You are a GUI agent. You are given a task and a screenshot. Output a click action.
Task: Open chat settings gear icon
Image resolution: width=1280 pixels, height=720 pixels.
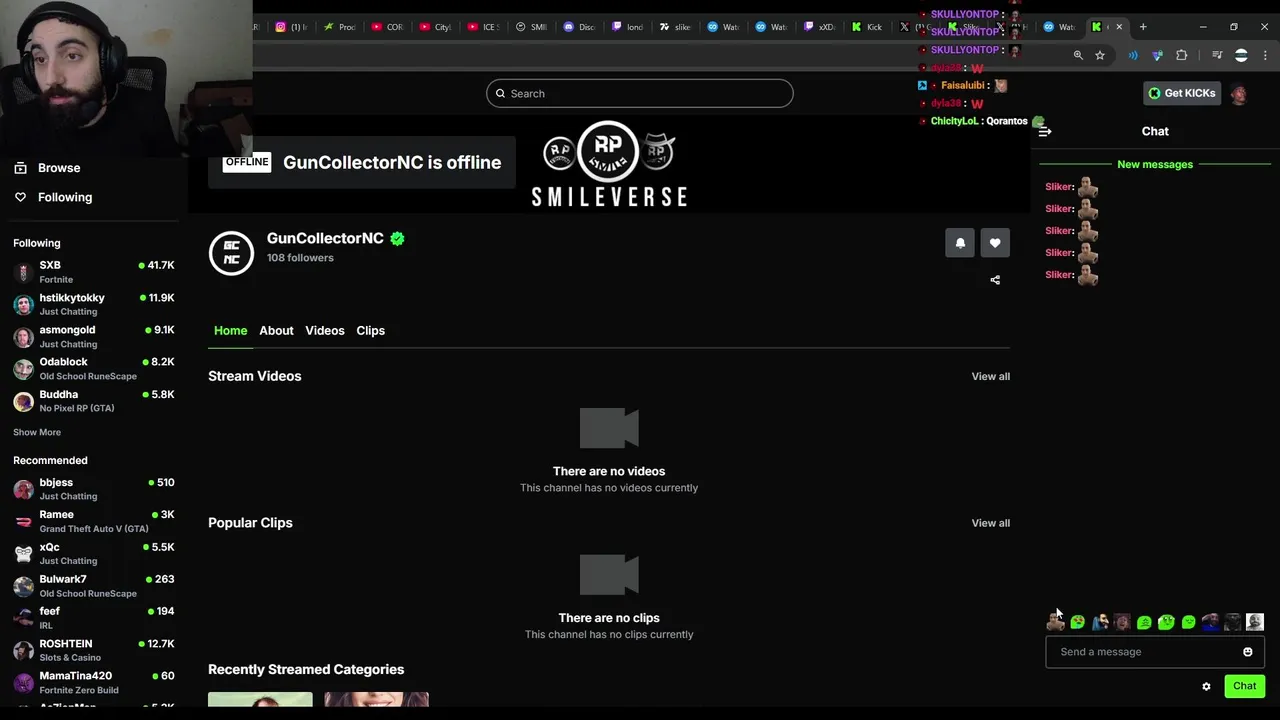tap(1206, 686)
